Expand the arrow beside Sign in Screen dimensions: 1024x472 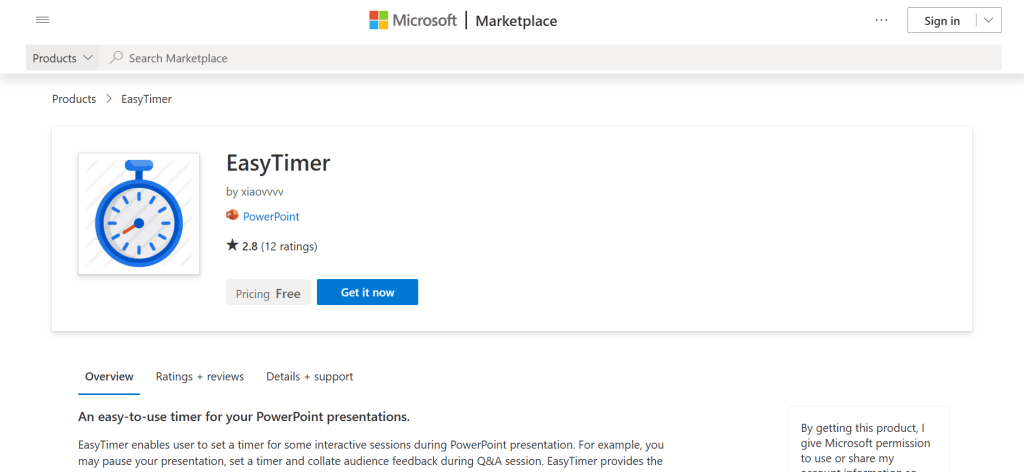click(x=987, y=20)
